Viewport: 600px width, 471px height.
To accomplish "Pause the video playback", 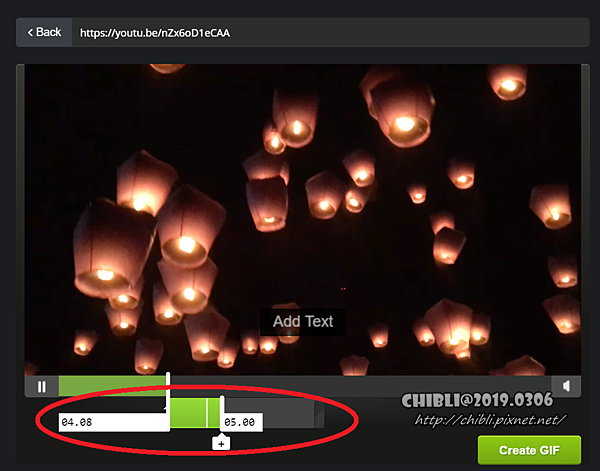I will [x=42, y=386].
